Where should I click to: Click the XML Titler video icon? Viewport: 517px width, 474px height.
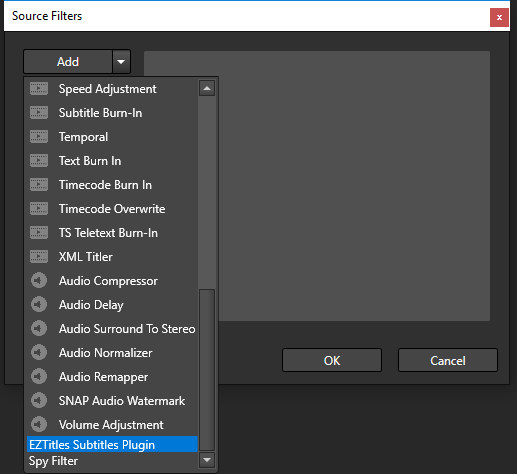click(39, 257)
